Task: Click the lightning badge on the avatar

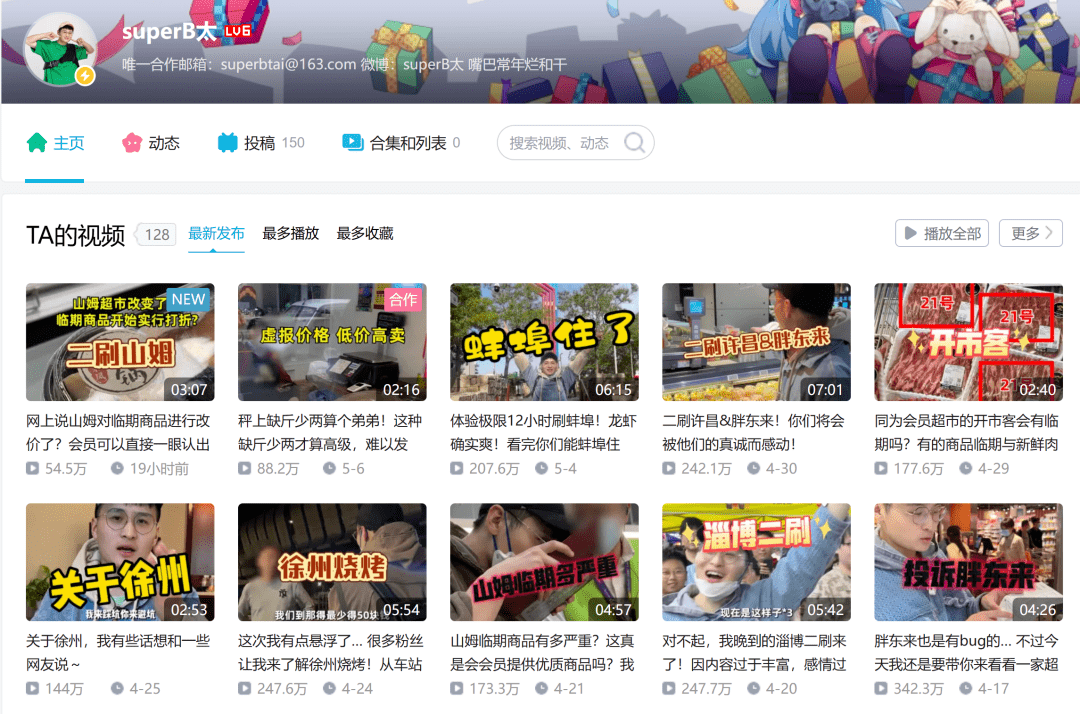Action: [x=85, y=76]
